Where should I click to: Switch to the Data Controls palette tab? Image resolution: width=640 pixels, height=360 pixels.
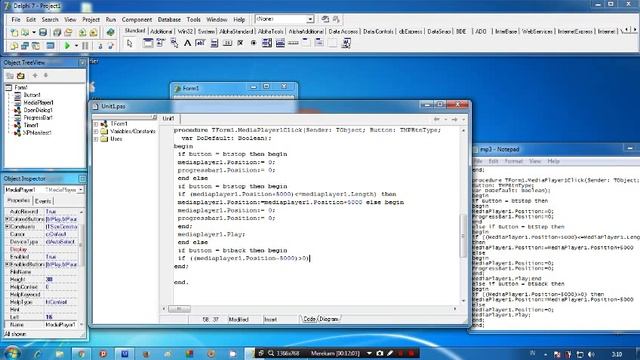[x=378, y=31]
